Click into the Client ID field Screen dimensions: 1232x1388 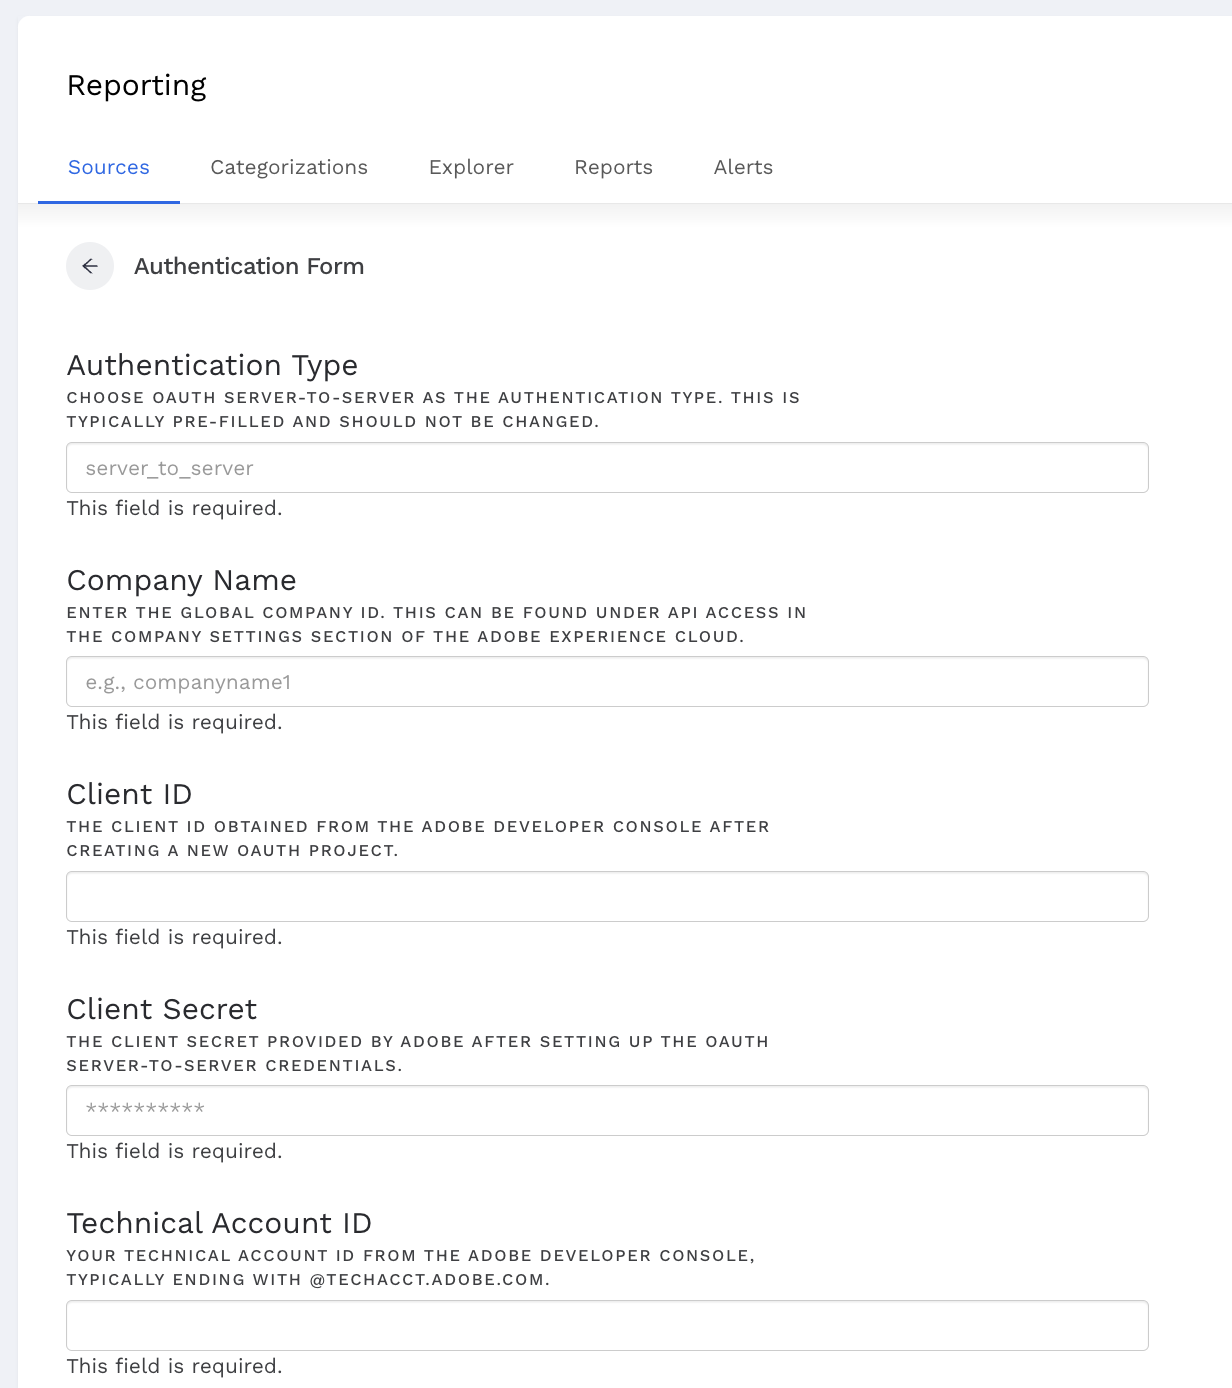(x=607, y=897)
